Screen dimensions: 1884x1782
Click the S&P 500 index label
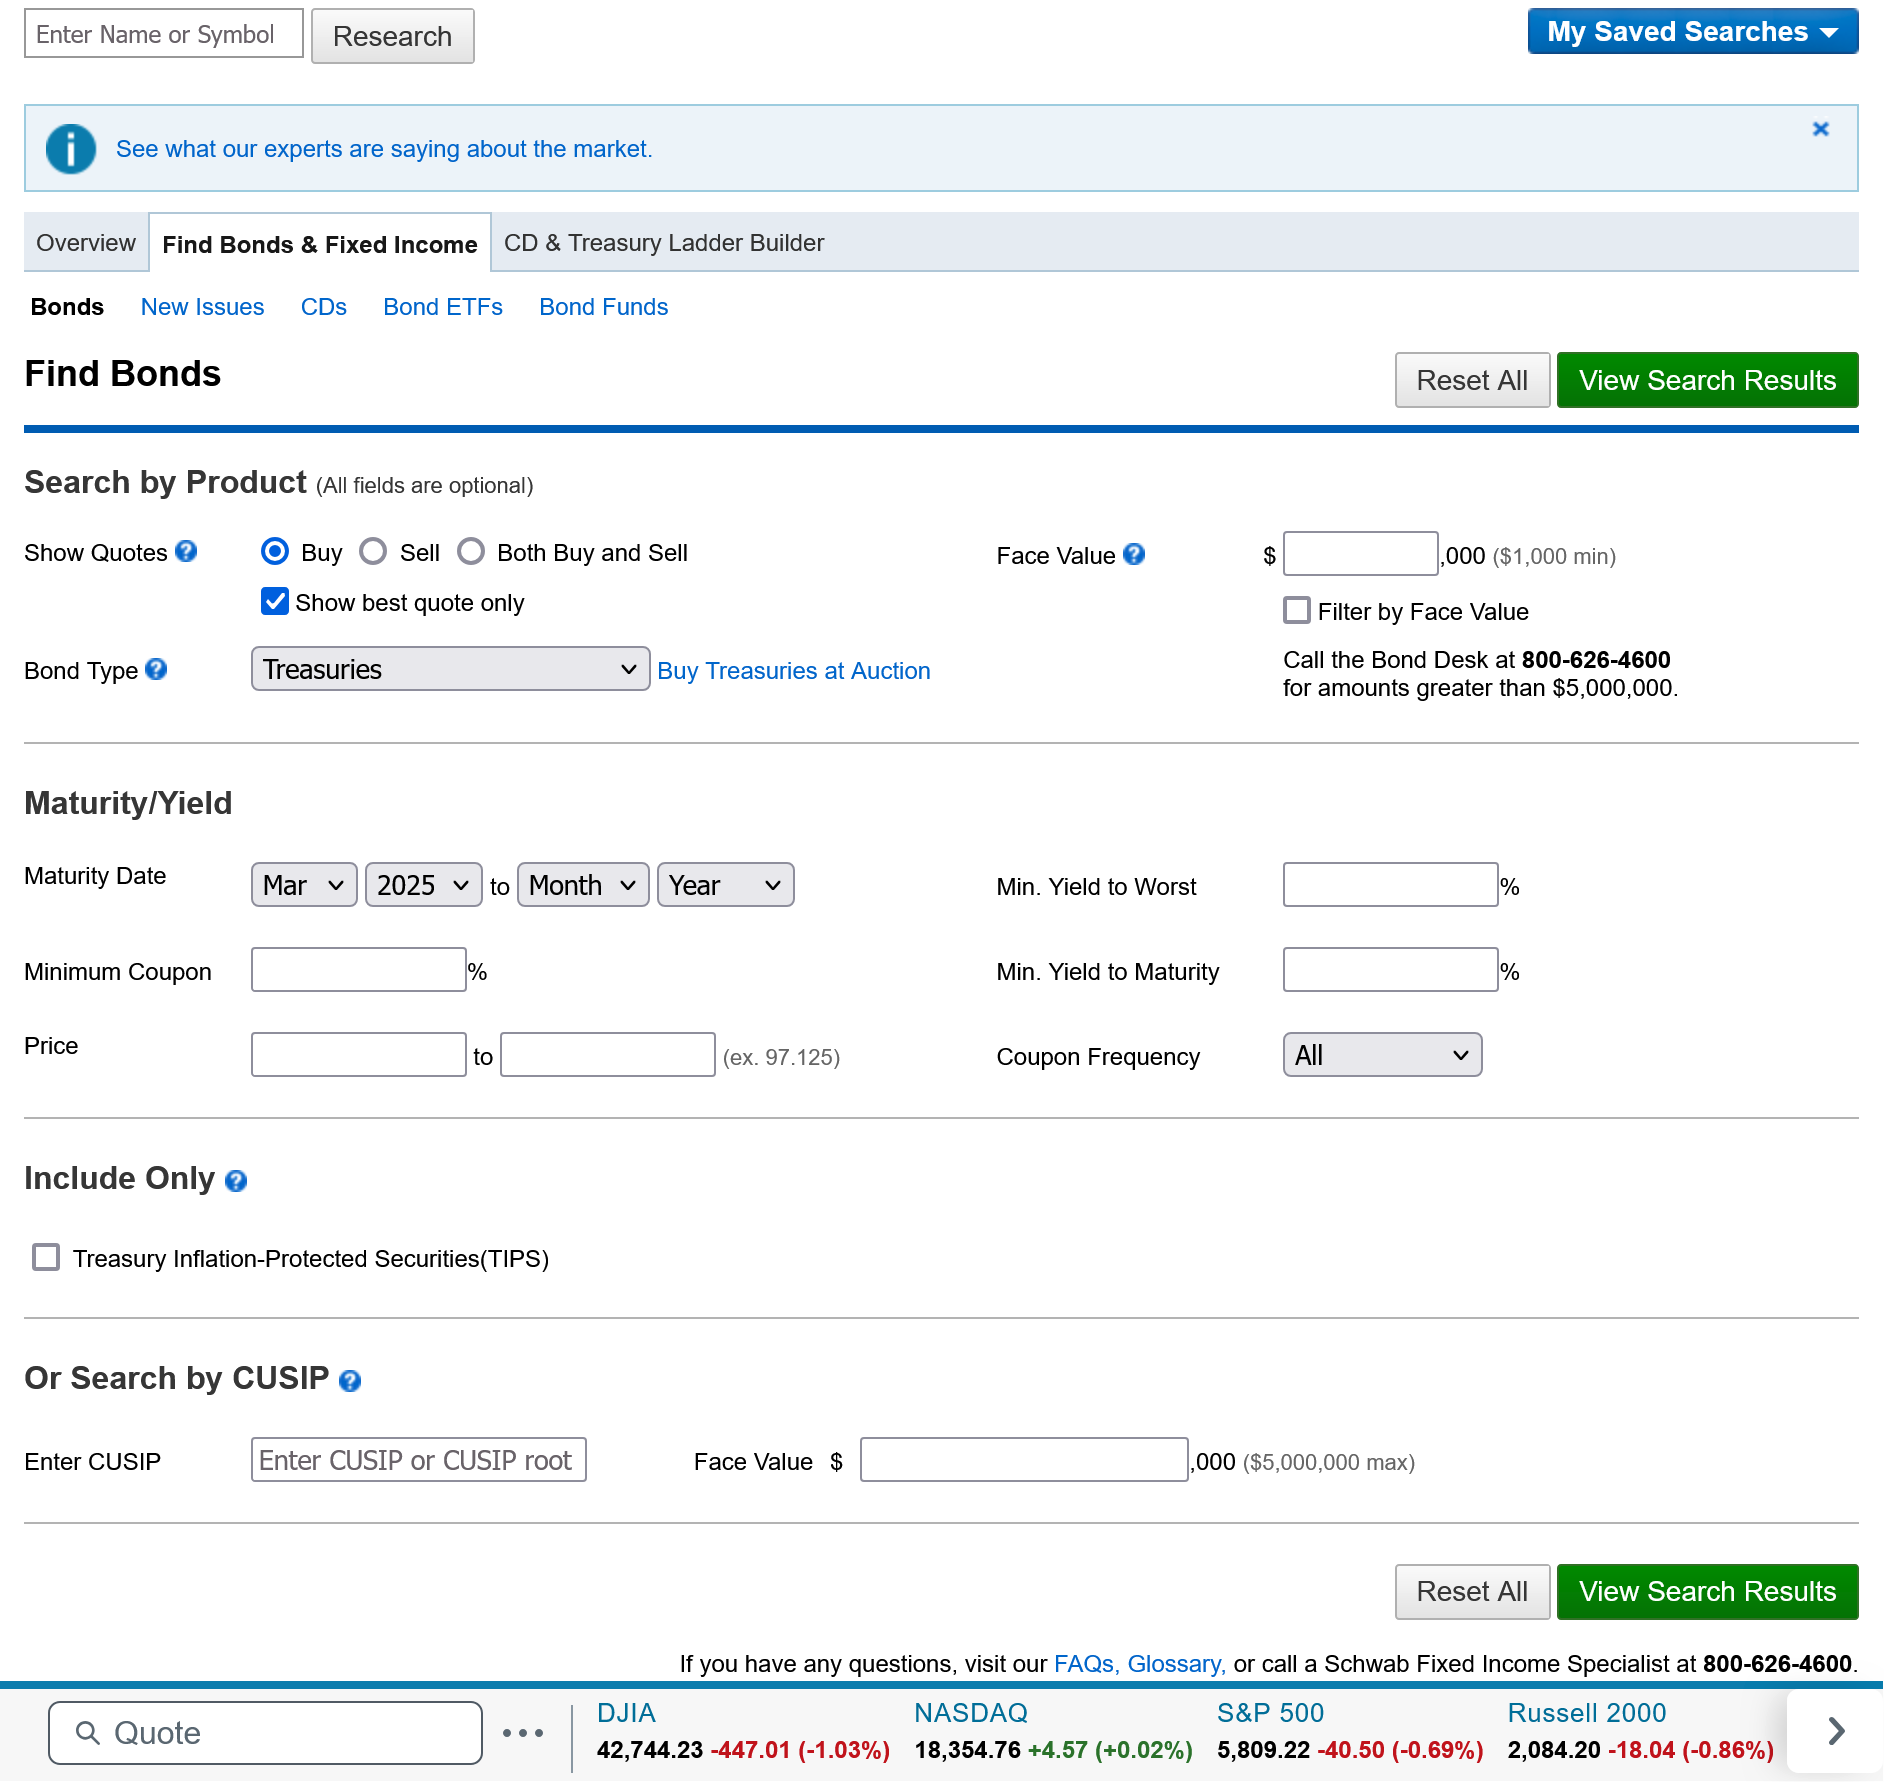(x=1270, y=1713)
